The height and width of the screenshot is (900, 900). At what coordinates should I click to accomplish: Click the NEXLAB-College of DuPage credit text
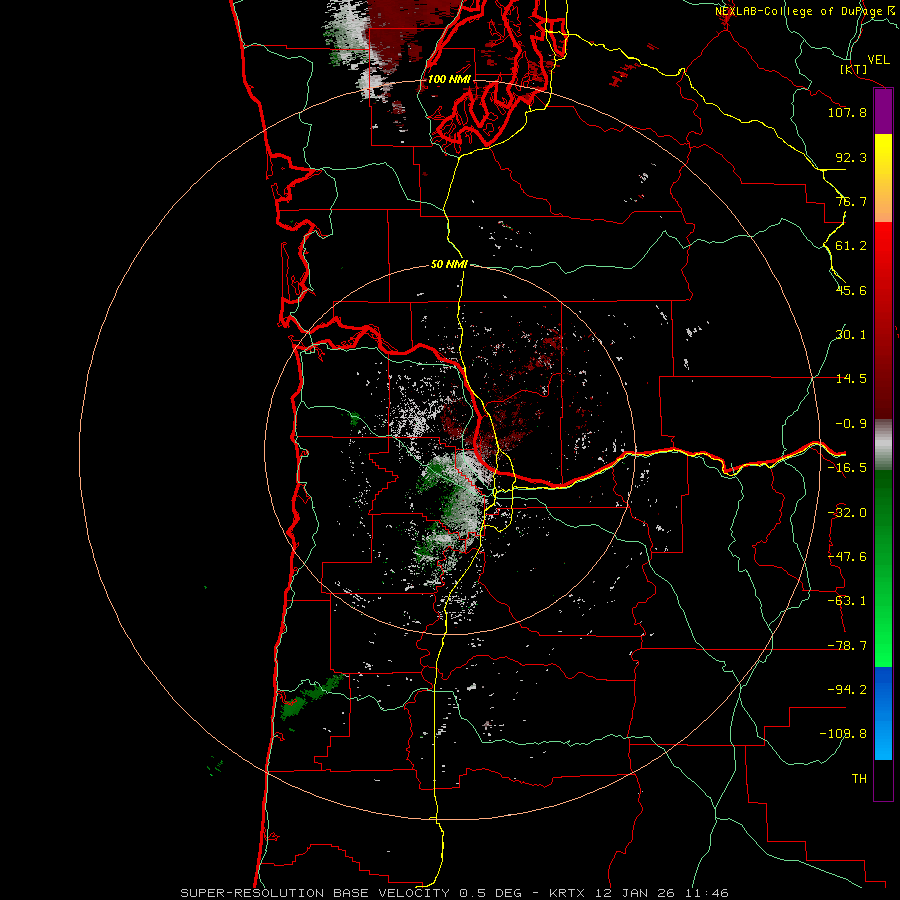coord(805,11)
